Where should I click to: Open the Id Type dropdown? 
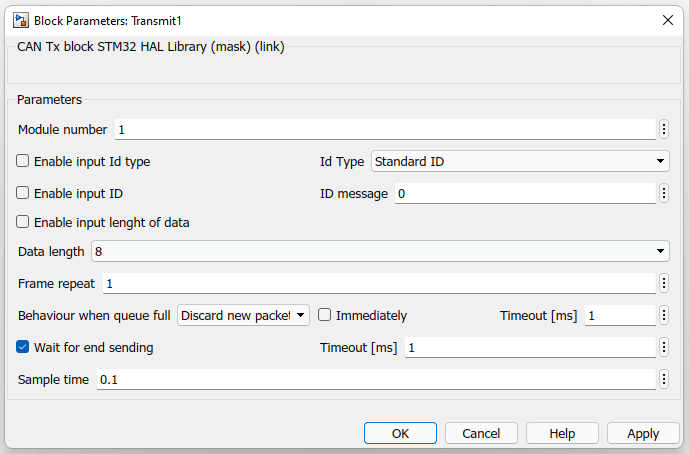pos(520,161)
